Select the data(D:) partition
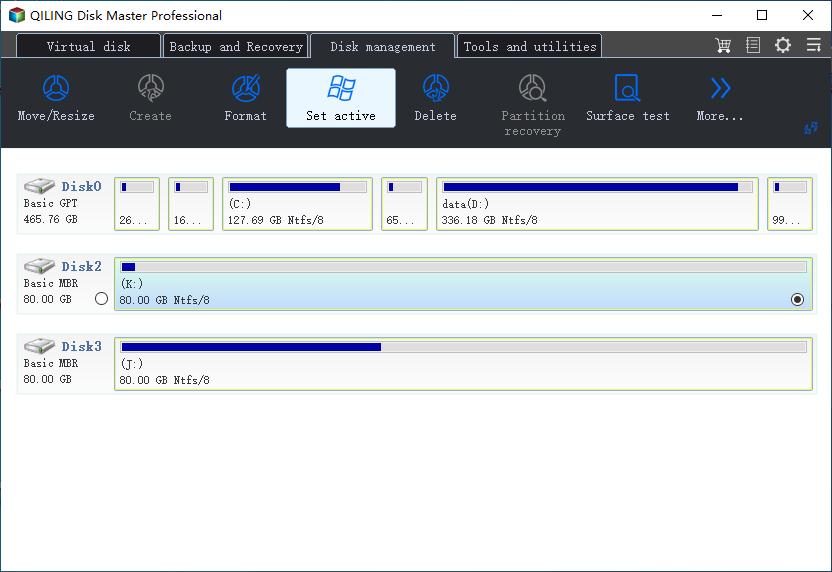This screenshot has height=572, width=832. tap(597, 204)
